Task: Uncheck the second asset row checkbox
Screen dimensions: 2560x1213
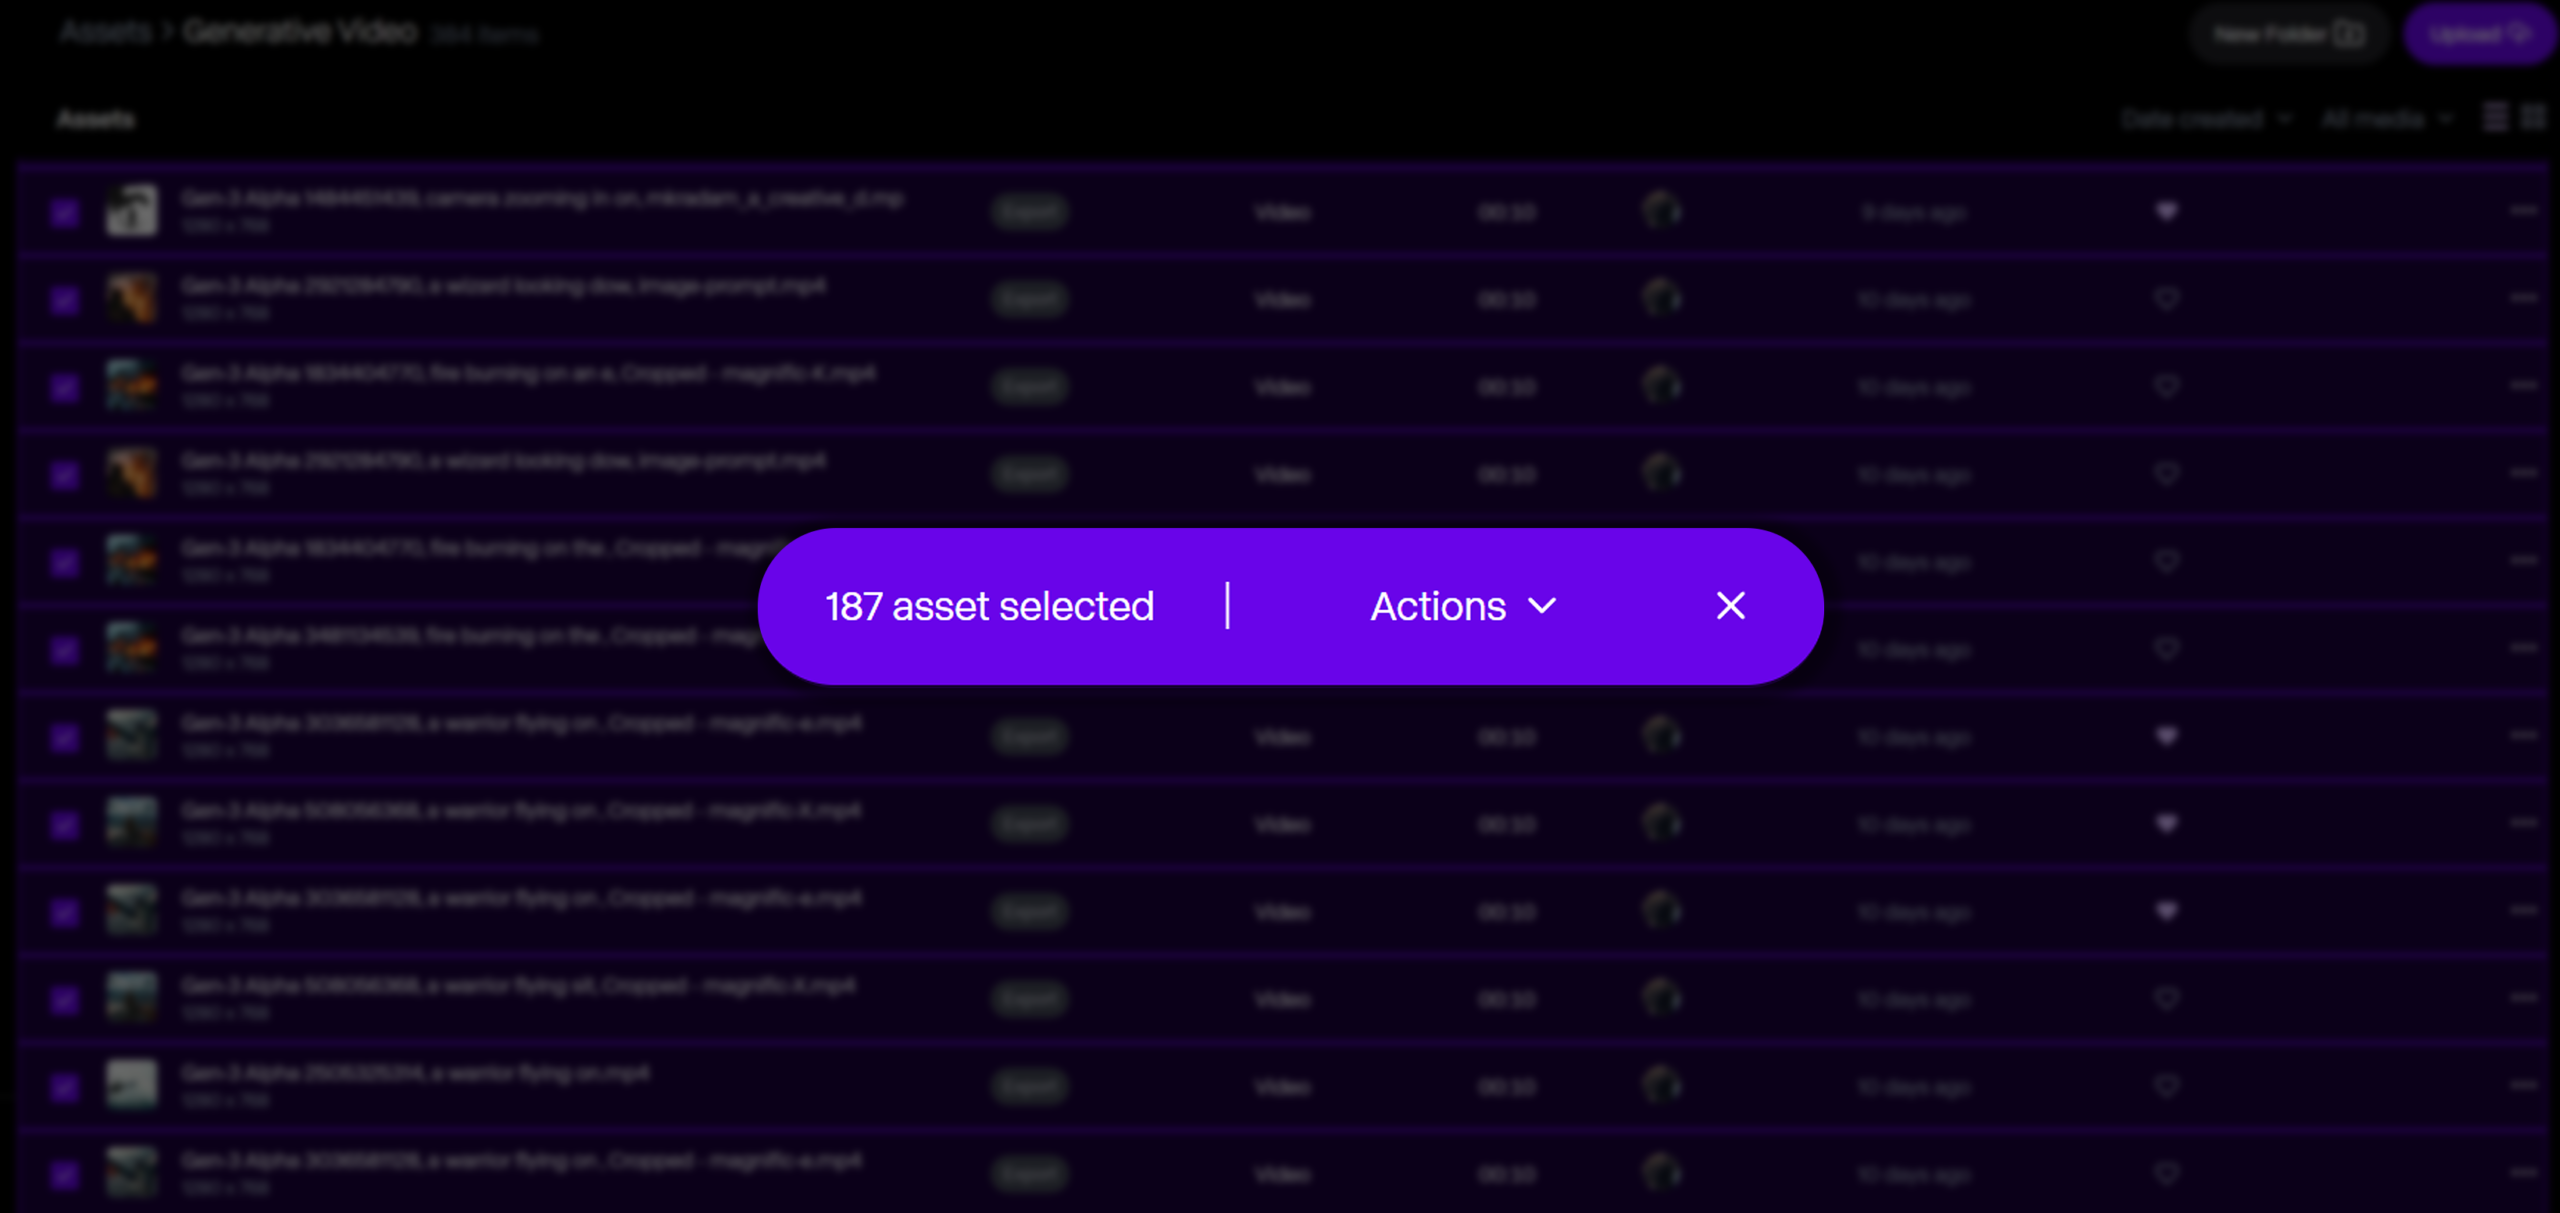Action: [x=65, y=300]
